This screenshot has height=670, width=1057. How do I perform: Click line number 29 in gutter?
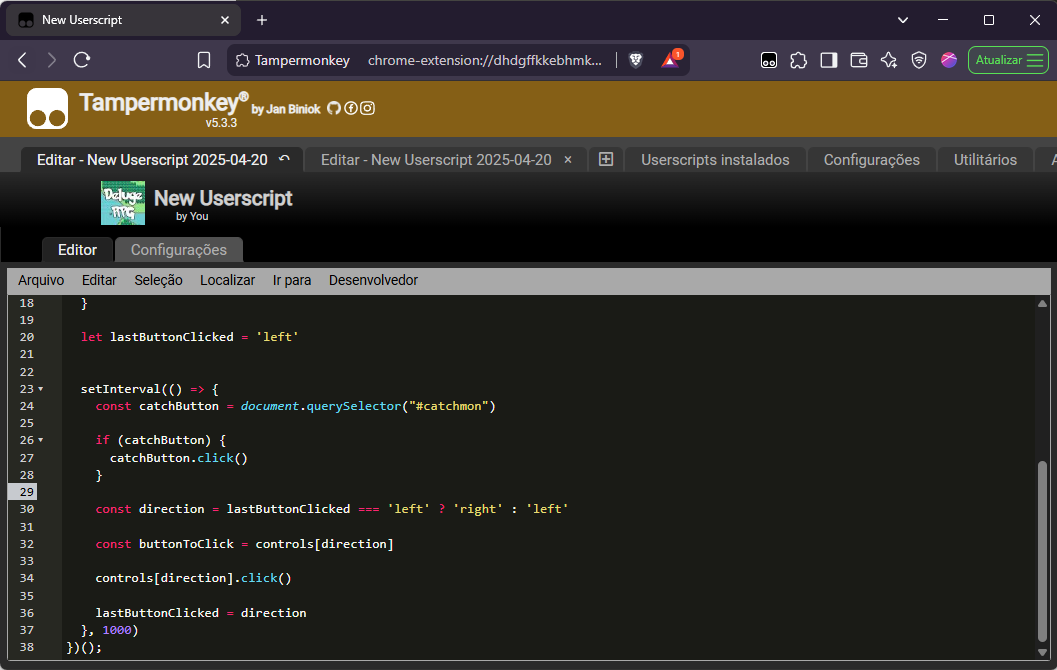pyautogui.click(x=27, y=492)
